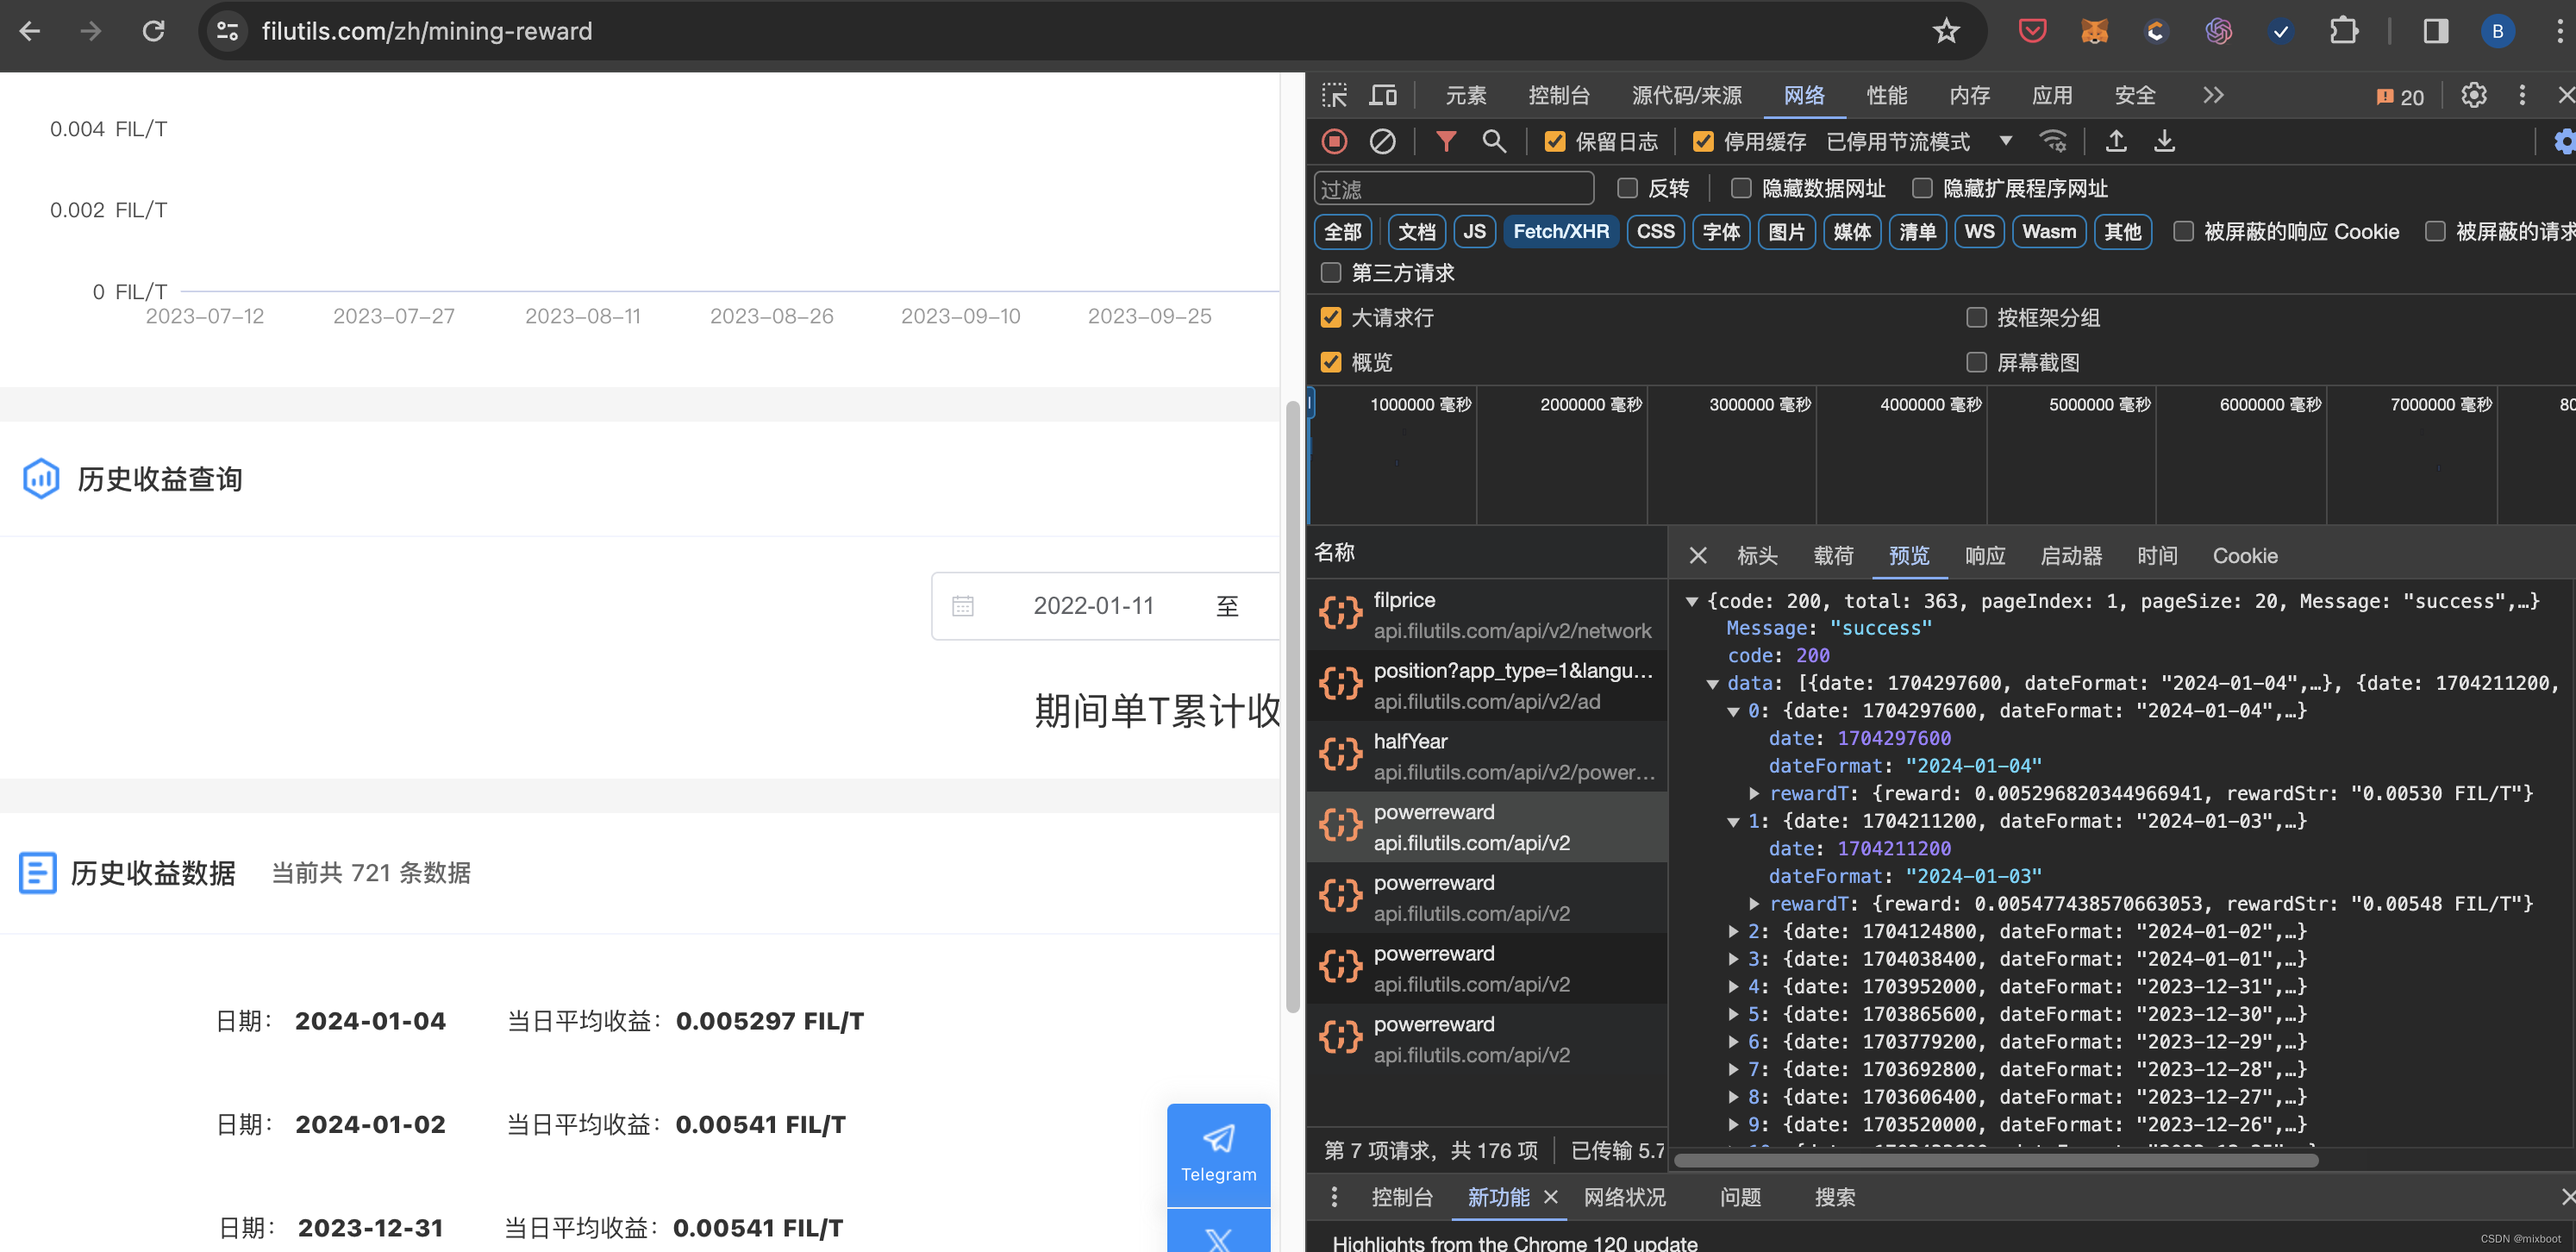Stop recording network log
The image size is (2576, 1252).
[1334, 141]
